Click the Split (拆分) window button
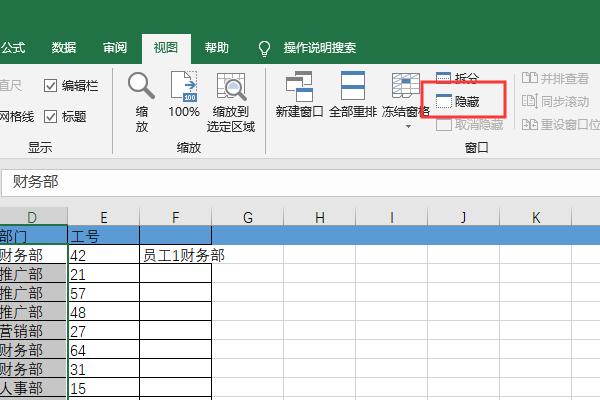 457,77
